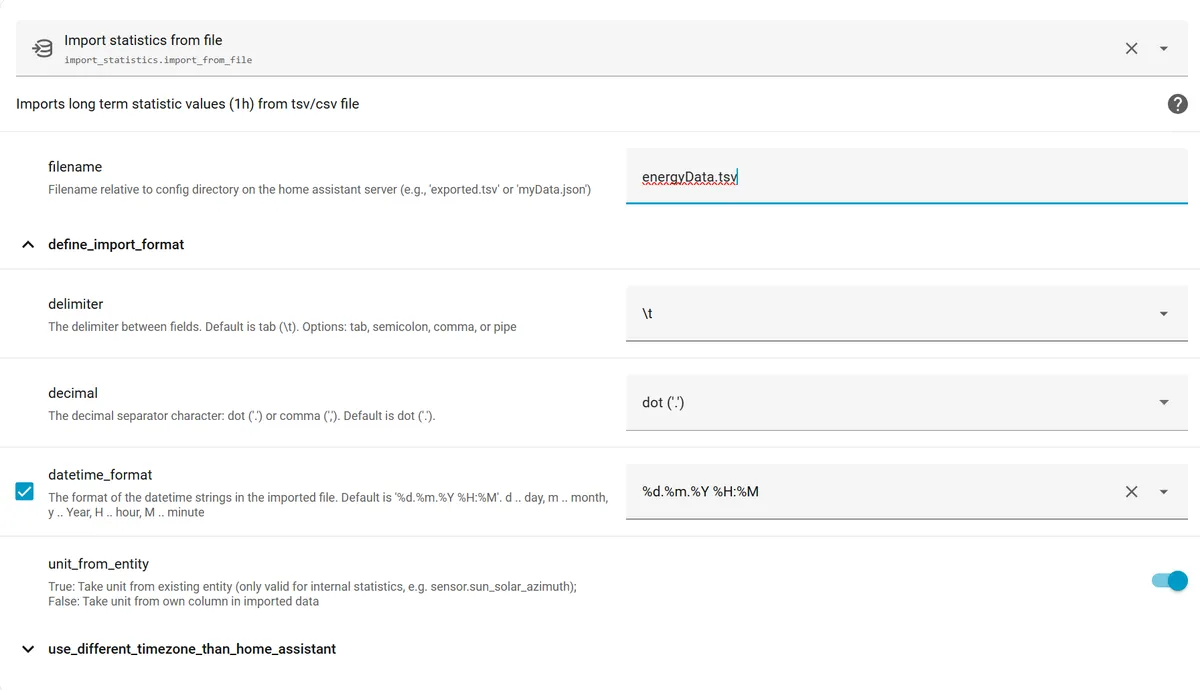
Task: Click the 'Imports long term statistic values' description
Action: tap(187, 104)
